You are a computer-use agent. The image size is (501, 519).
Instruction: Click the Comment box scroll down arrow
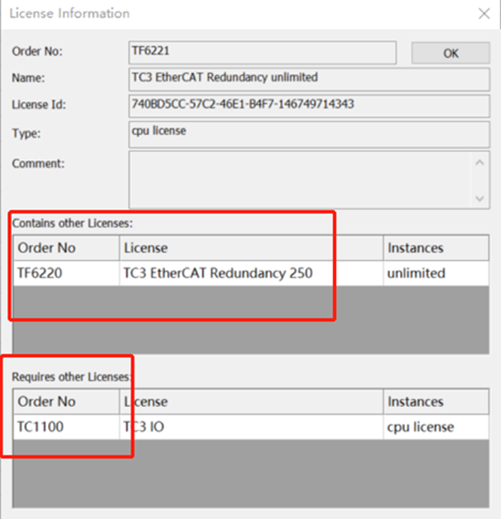480,198
